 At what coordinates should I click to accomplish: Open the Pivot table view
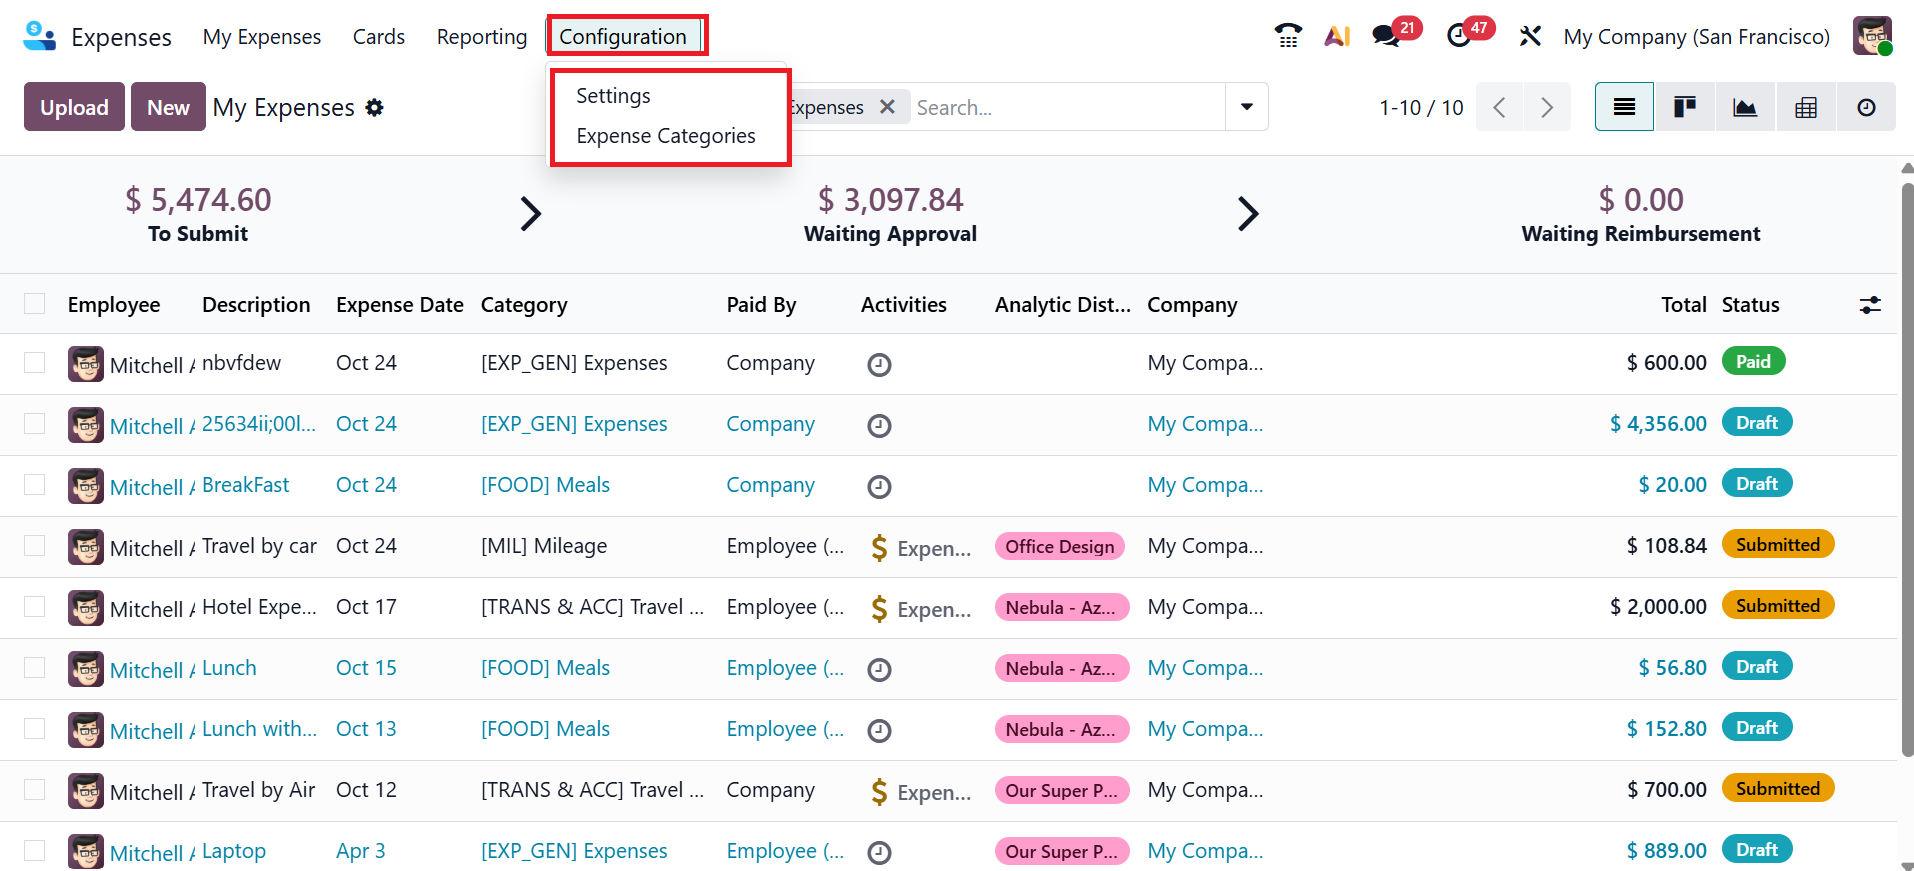click(1806, 107)
